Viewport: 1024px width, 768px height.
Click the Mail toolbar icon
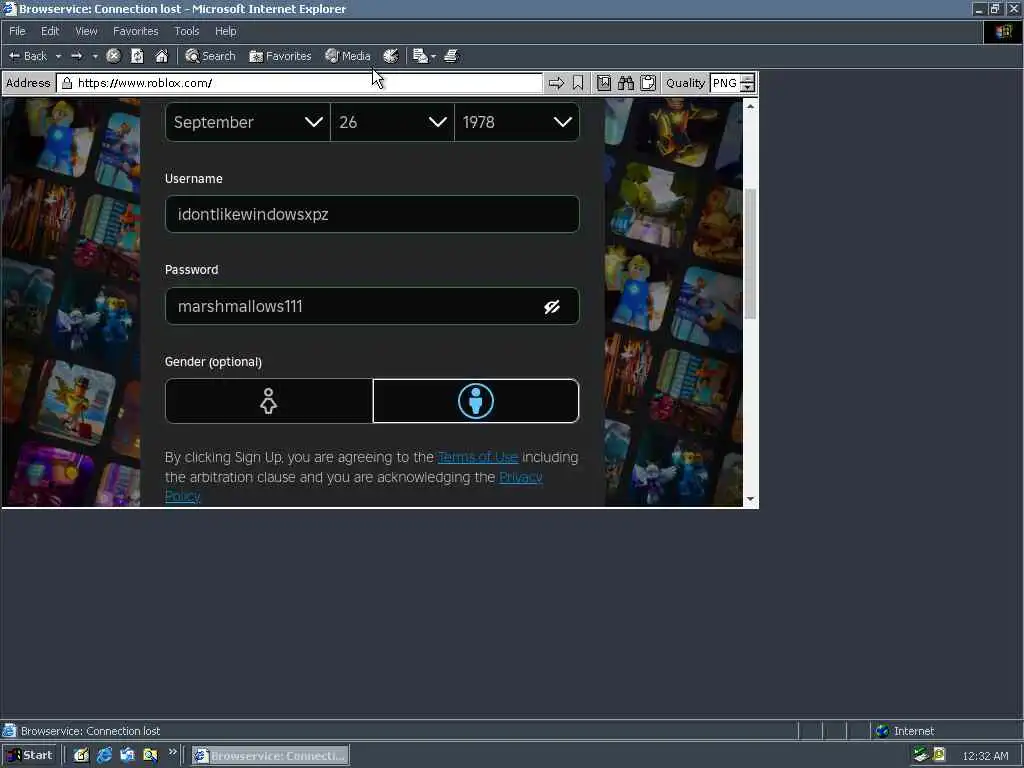coord(420,56)
